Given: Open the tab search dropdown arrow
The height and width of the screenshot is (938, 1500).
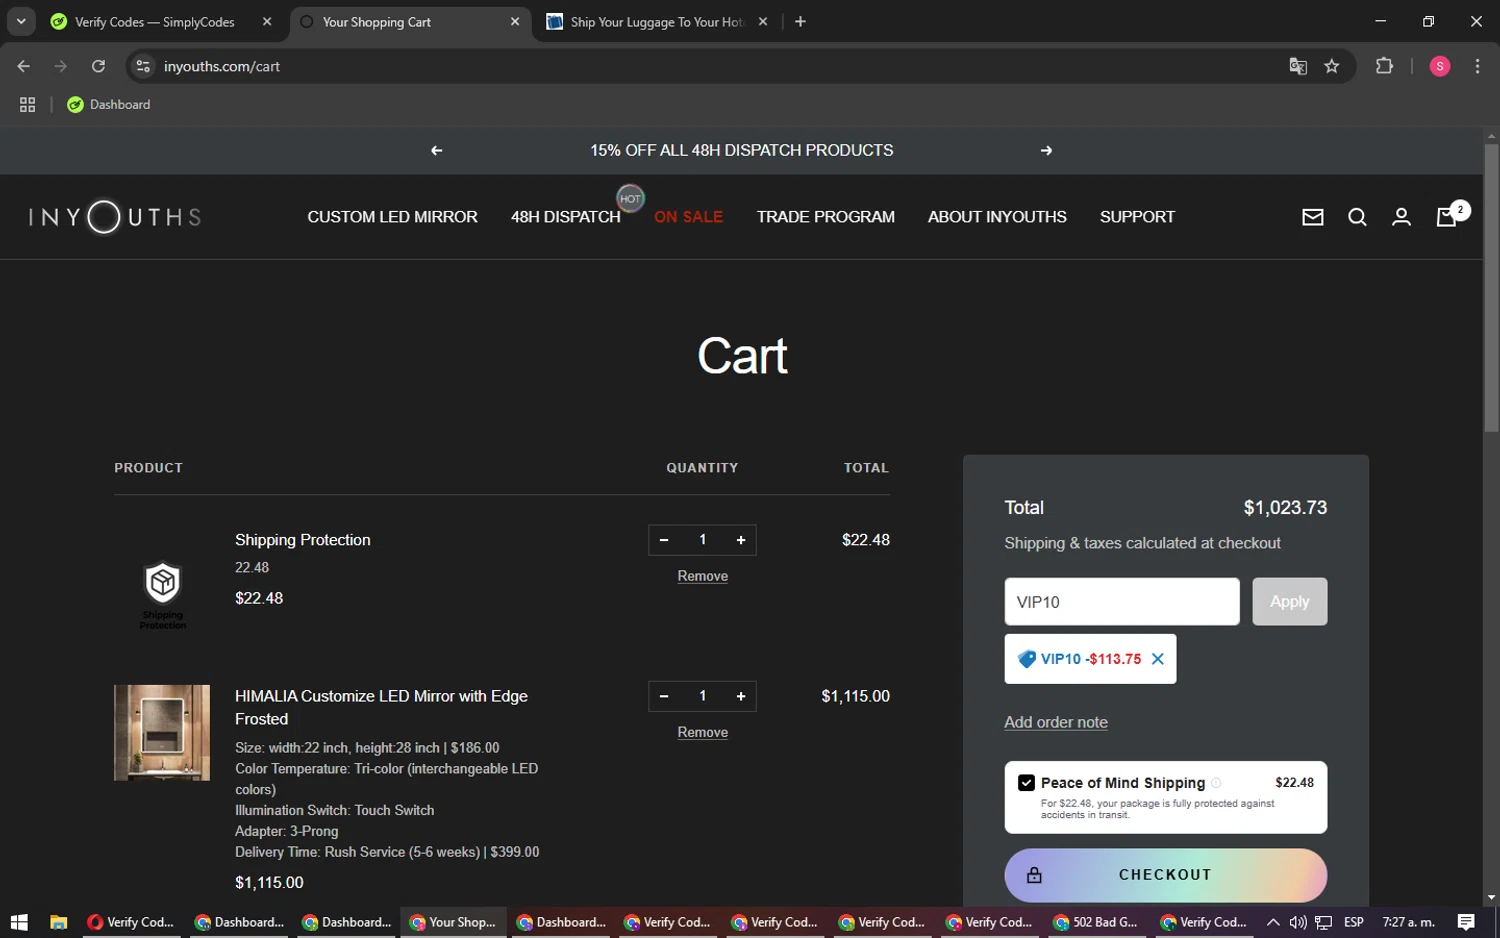Looking at the screenshot, I should pyautogui.click(x=21, y=21).
